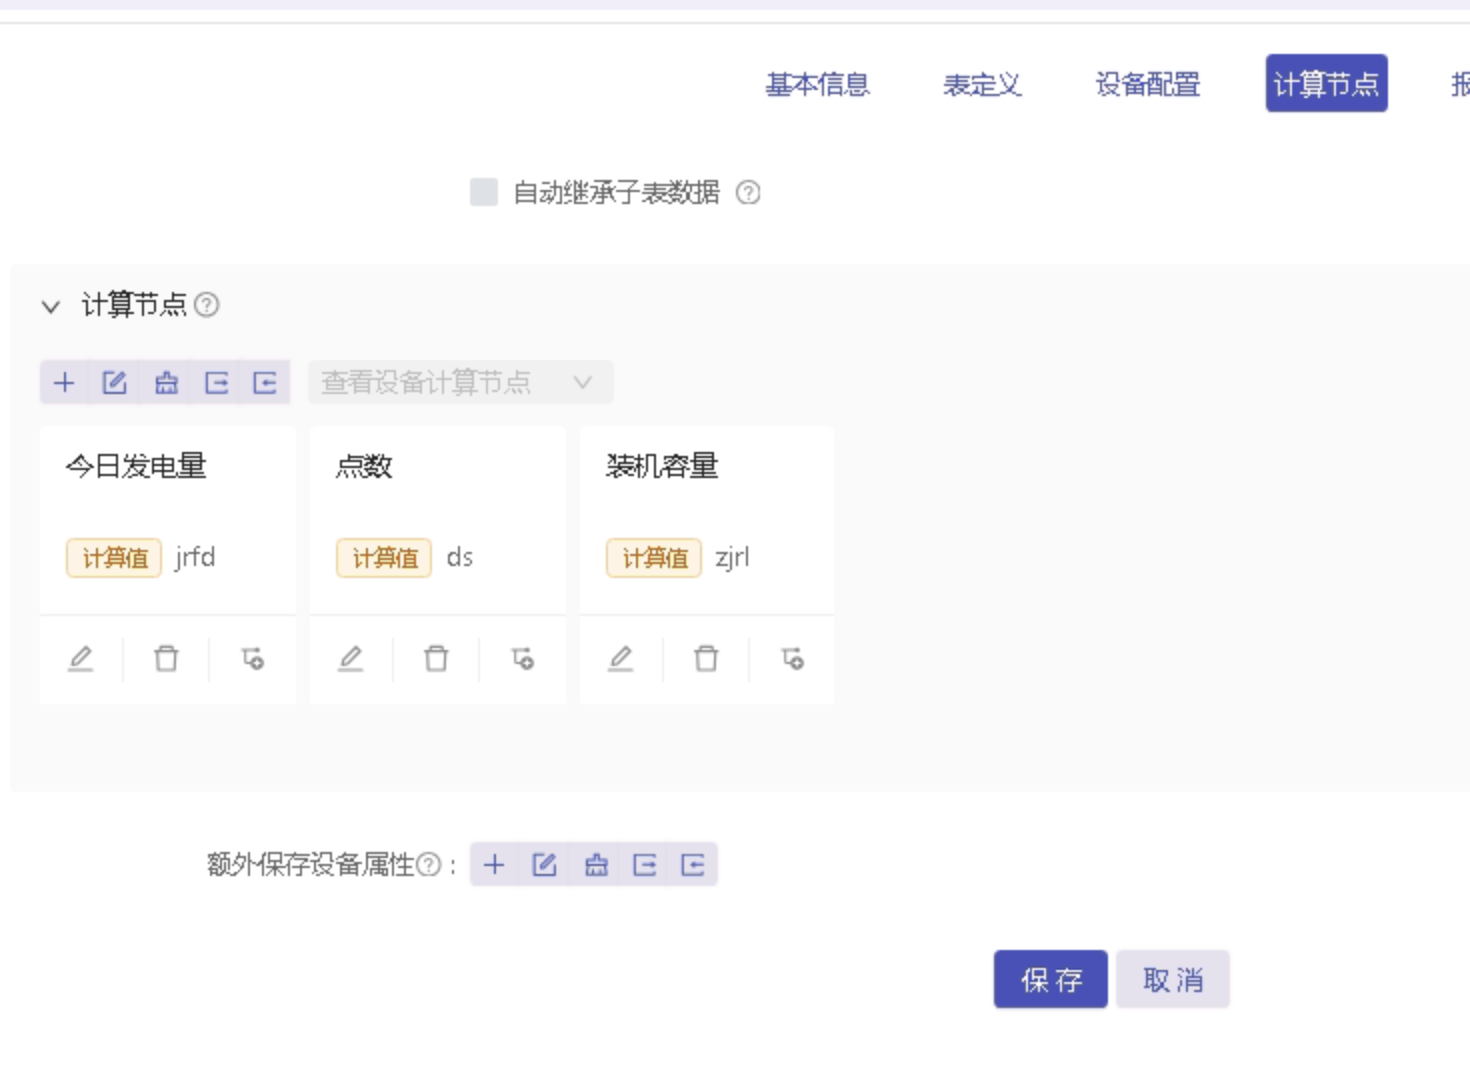1470x1082 pixels.
Task: Click the copy-add icon on 今日发电量 card
Action: (x=252, y=659)
